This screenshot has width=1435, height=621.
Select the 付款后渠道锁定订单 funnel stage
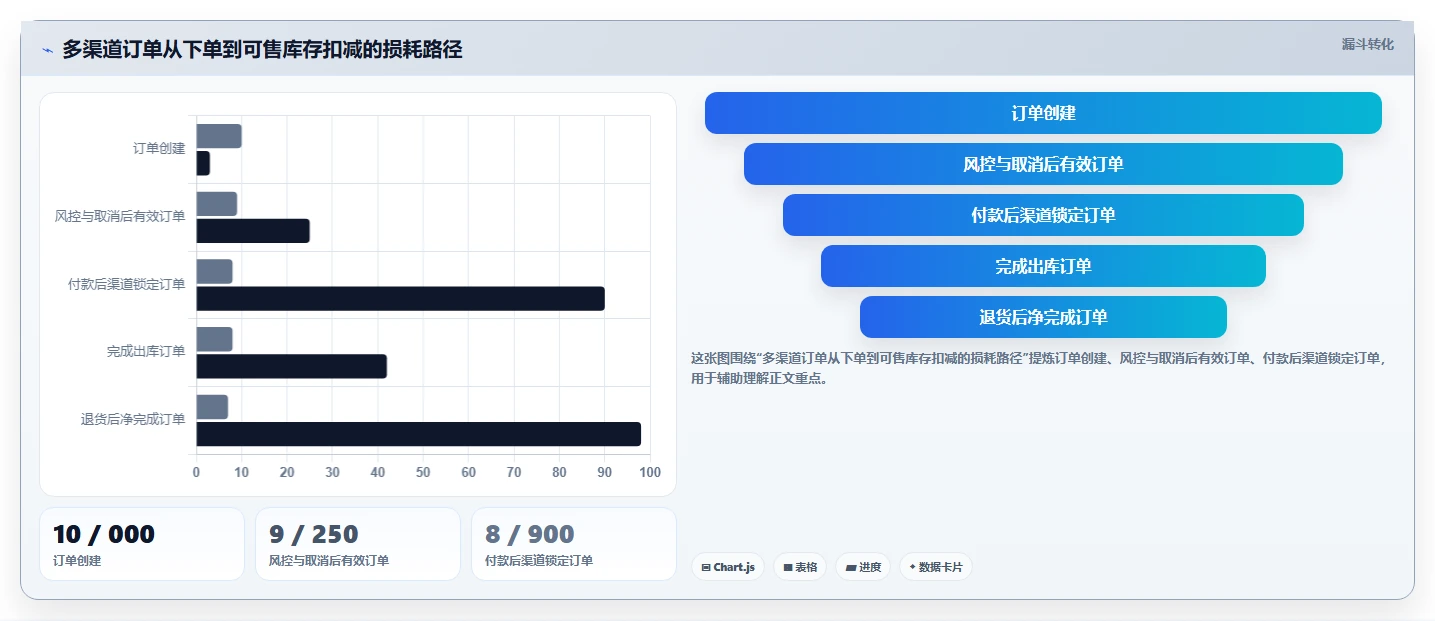point(1043,215)
